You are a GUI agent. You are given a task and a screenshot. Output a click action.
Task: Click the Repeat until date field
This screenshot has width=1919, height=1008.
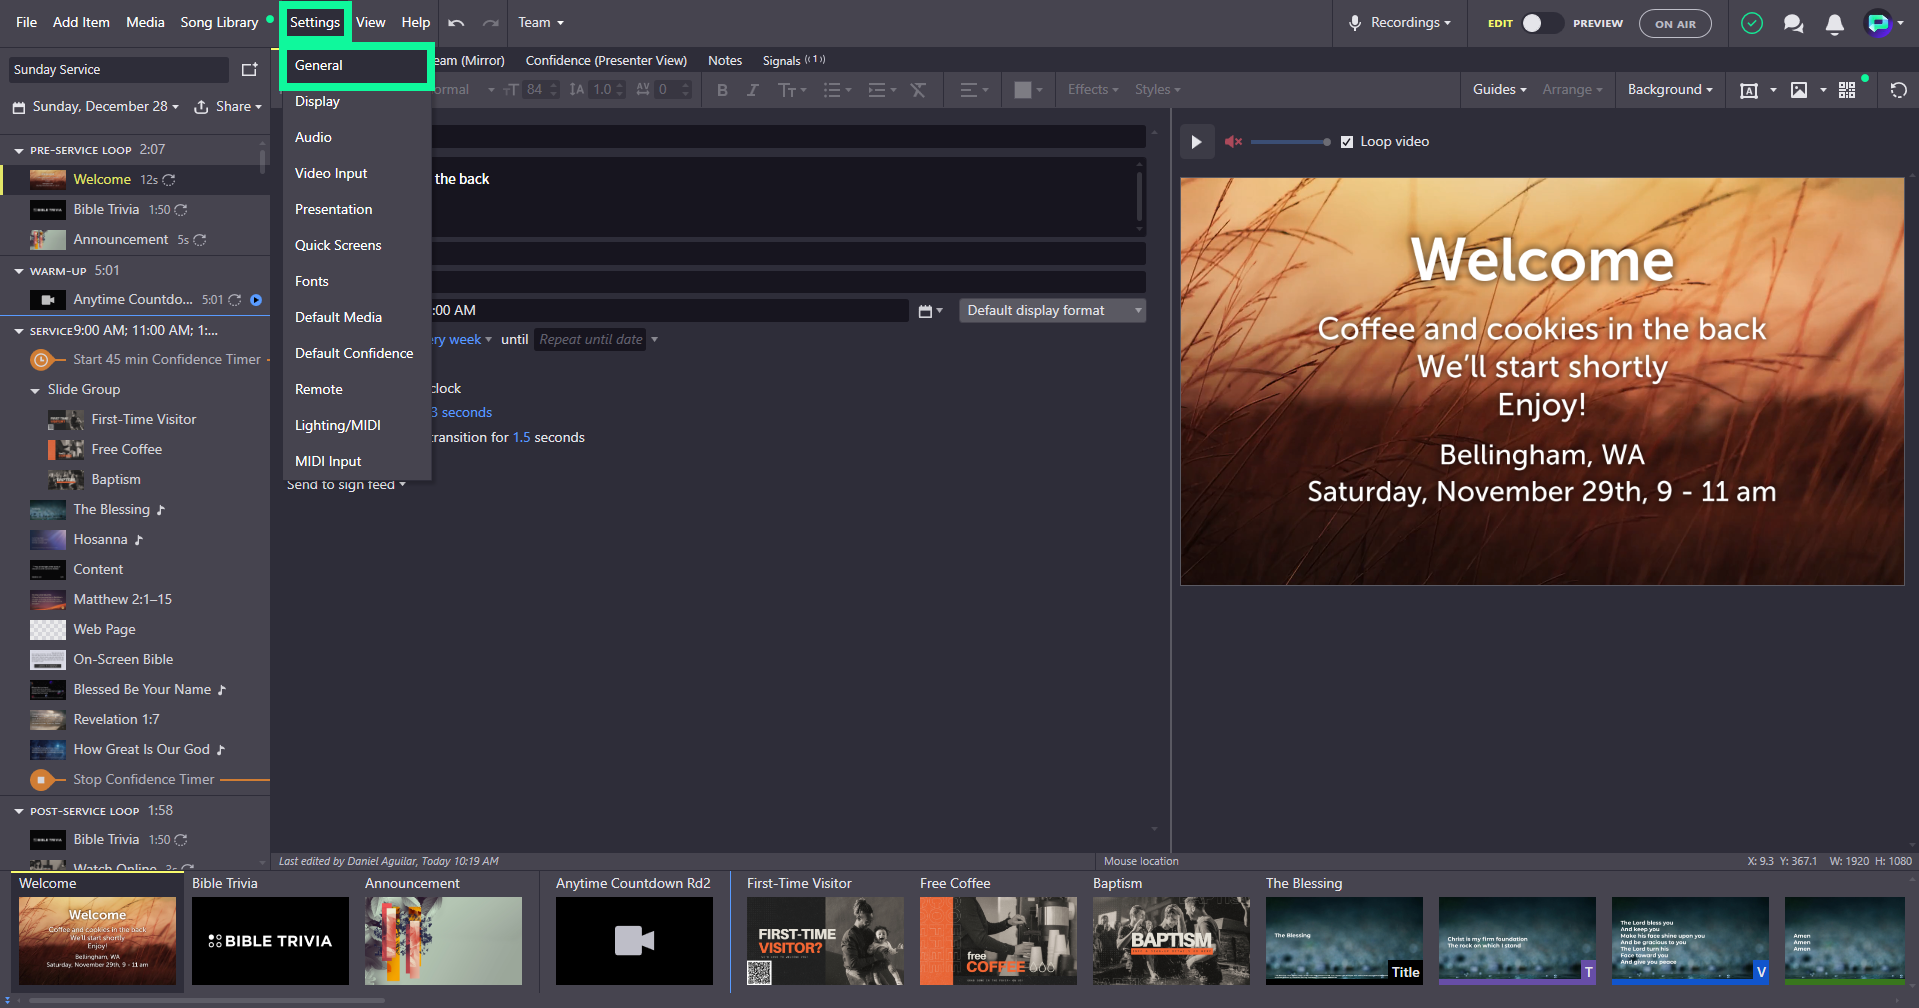click(590, 340)
